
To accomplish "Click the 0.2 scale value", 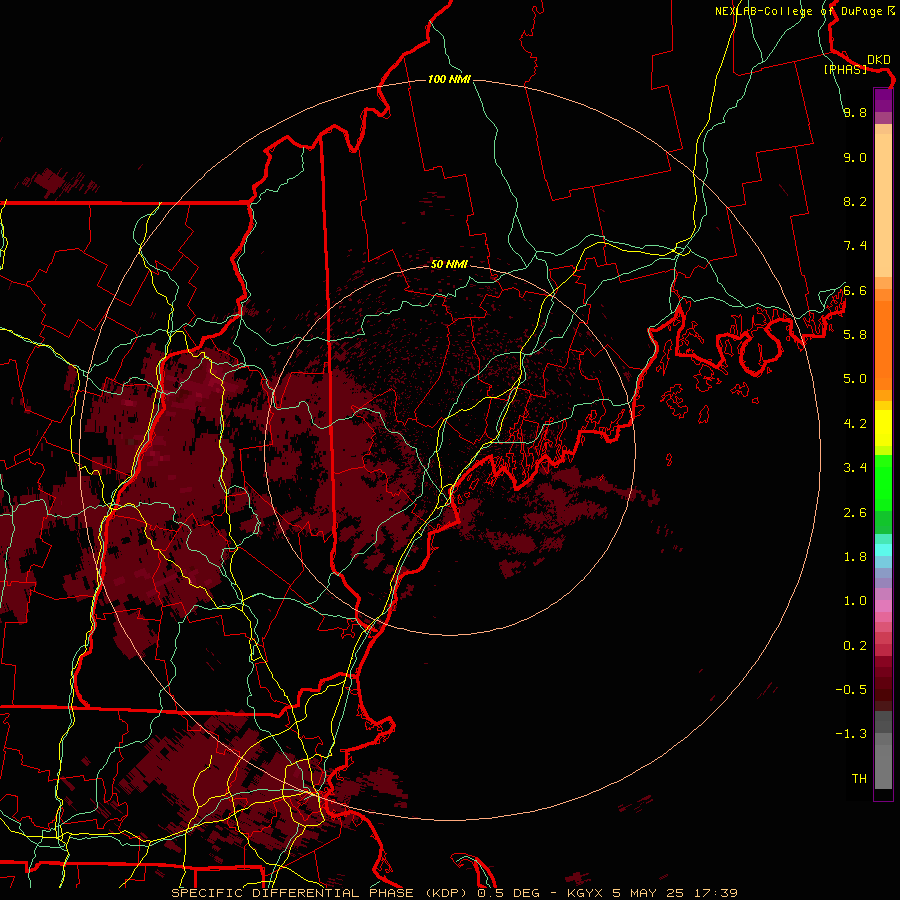I will 855,645.
